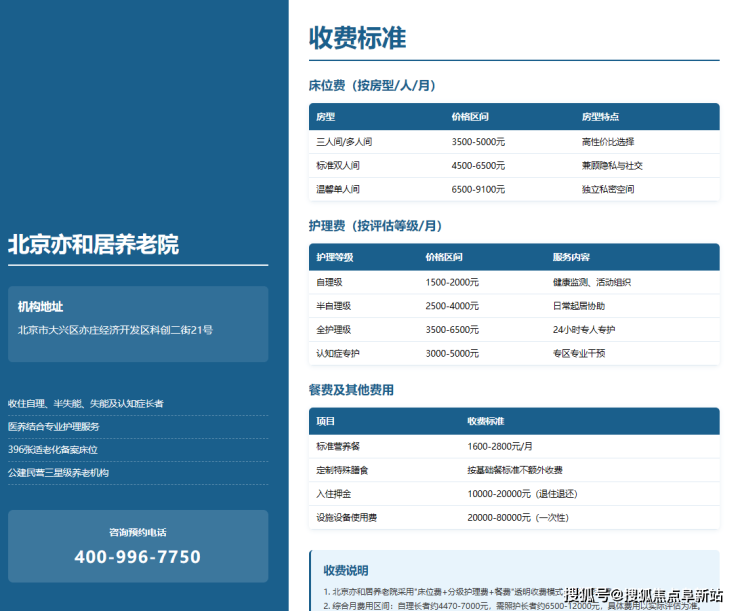Select the 床位费（按房型/人/月）section title
This screenshot has height=611, width=740.
point(372,85)
